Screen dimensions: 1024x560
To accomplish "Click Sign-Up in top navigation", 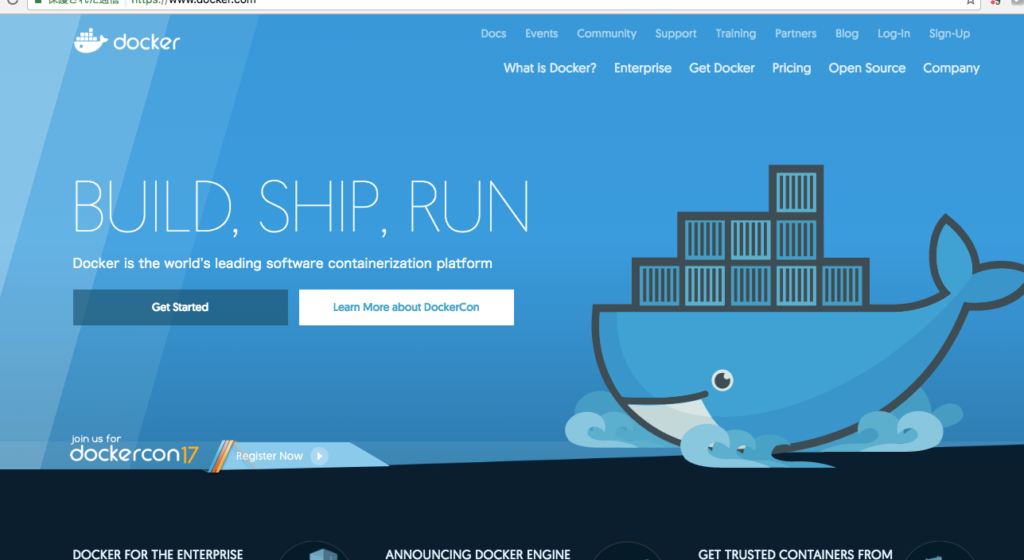I will tap(949, 34).
